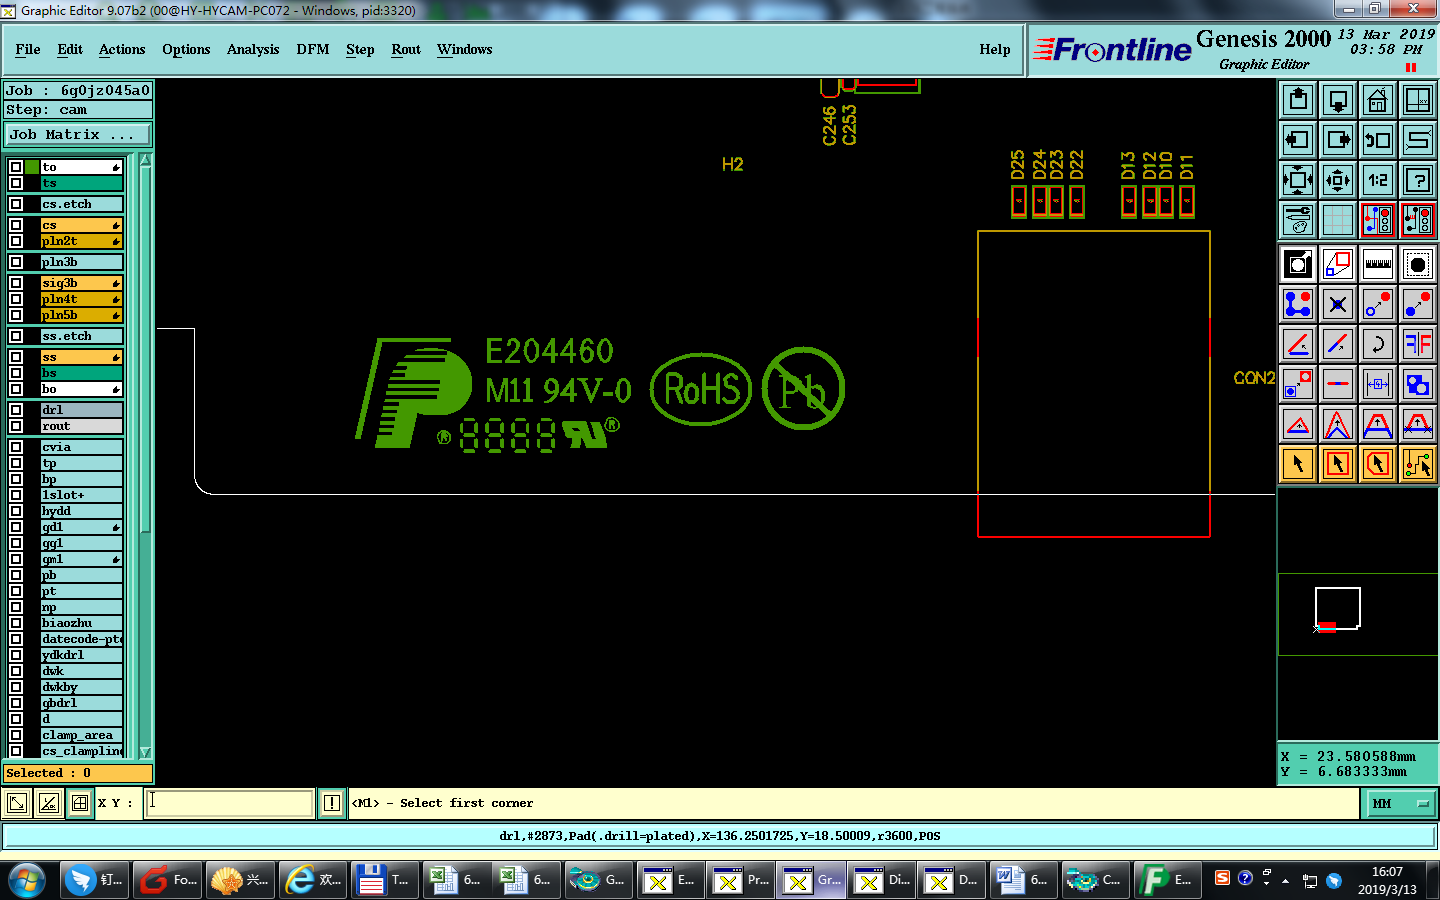Select the arrow in polygon selection tool
Viewport: 1440px width, 900px height.
[1378, 464]
